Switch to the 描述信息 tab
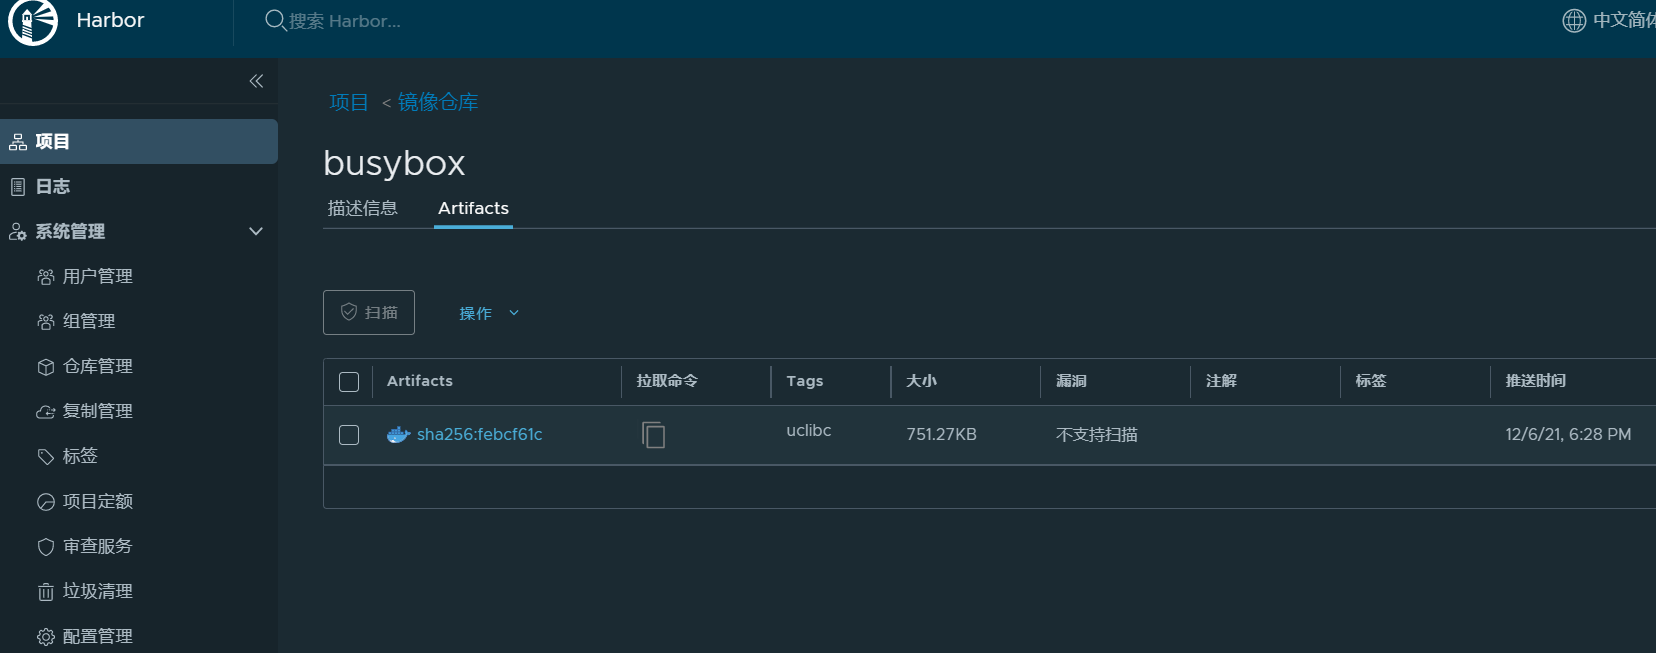The image size is (1656, 653). (363, 208)
